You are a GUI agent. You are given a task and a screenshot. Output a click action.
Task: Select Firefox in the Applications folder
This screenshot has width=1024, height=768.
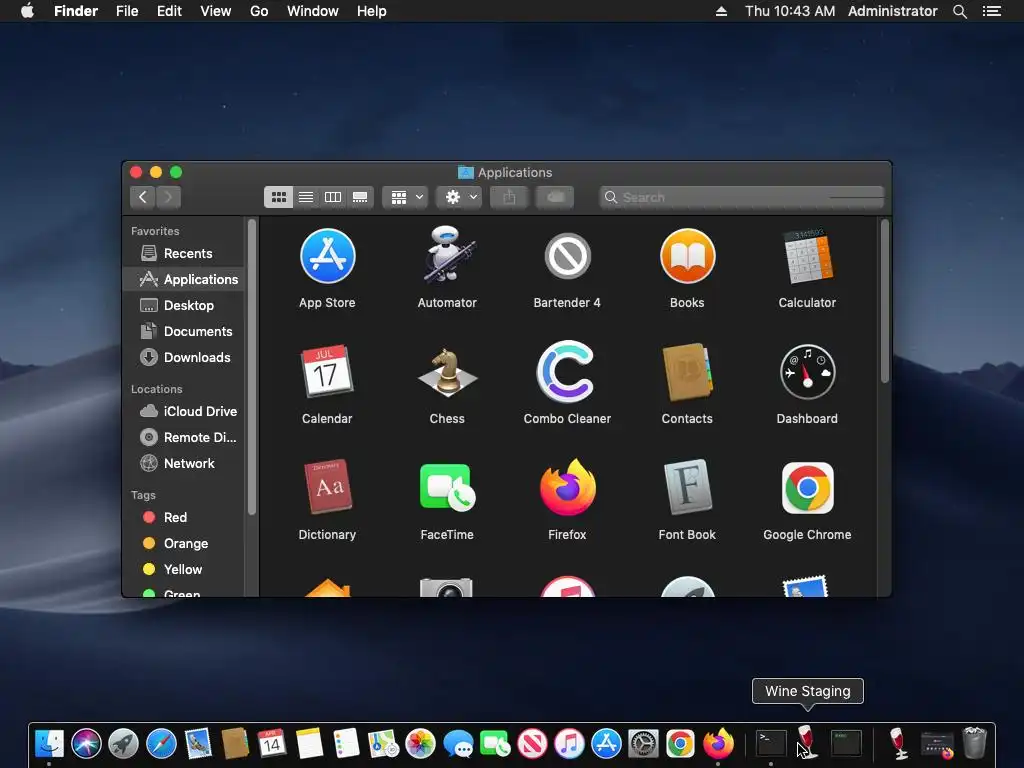567,487
